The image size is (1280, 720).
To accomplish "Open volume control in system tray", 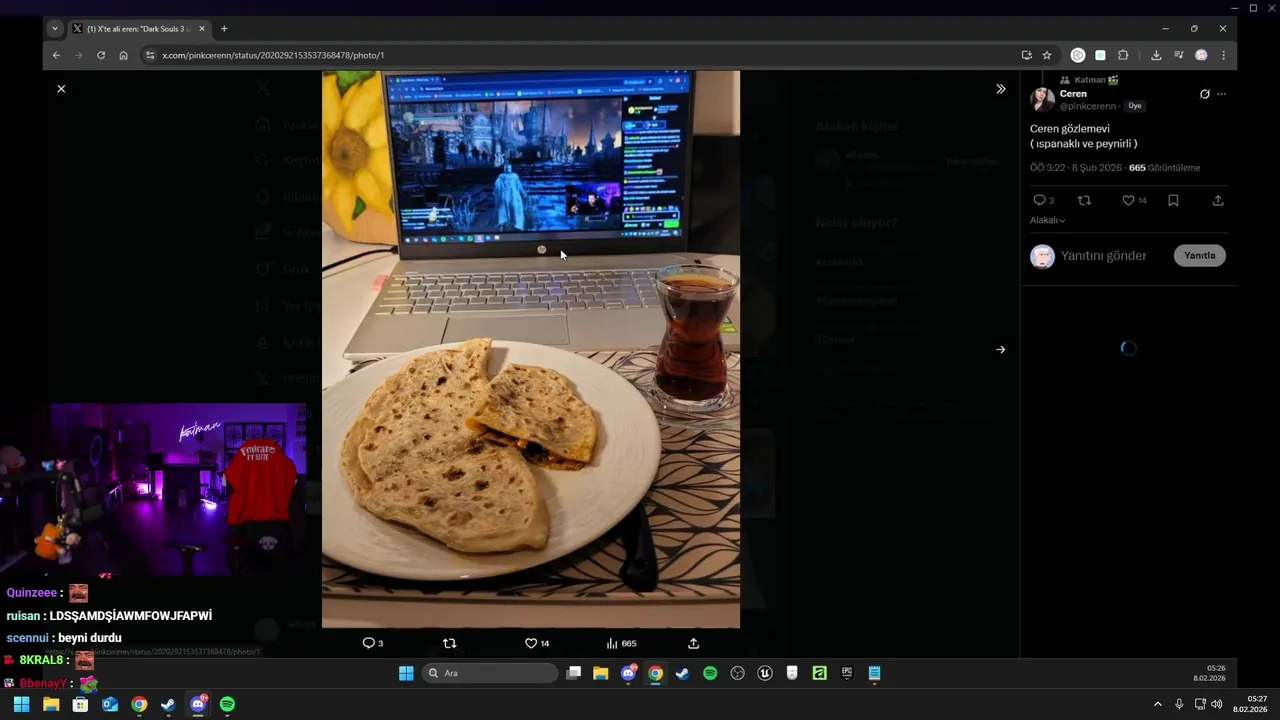I will 1217,704.
